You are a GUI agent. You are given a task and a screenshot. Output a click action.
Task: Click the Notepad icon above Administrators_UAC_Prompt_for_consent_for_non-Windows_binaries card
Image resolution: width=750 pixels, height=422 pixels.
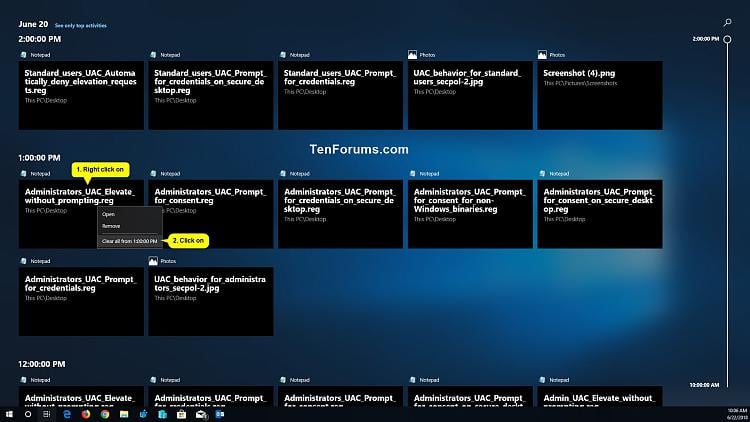pos(412,174)
